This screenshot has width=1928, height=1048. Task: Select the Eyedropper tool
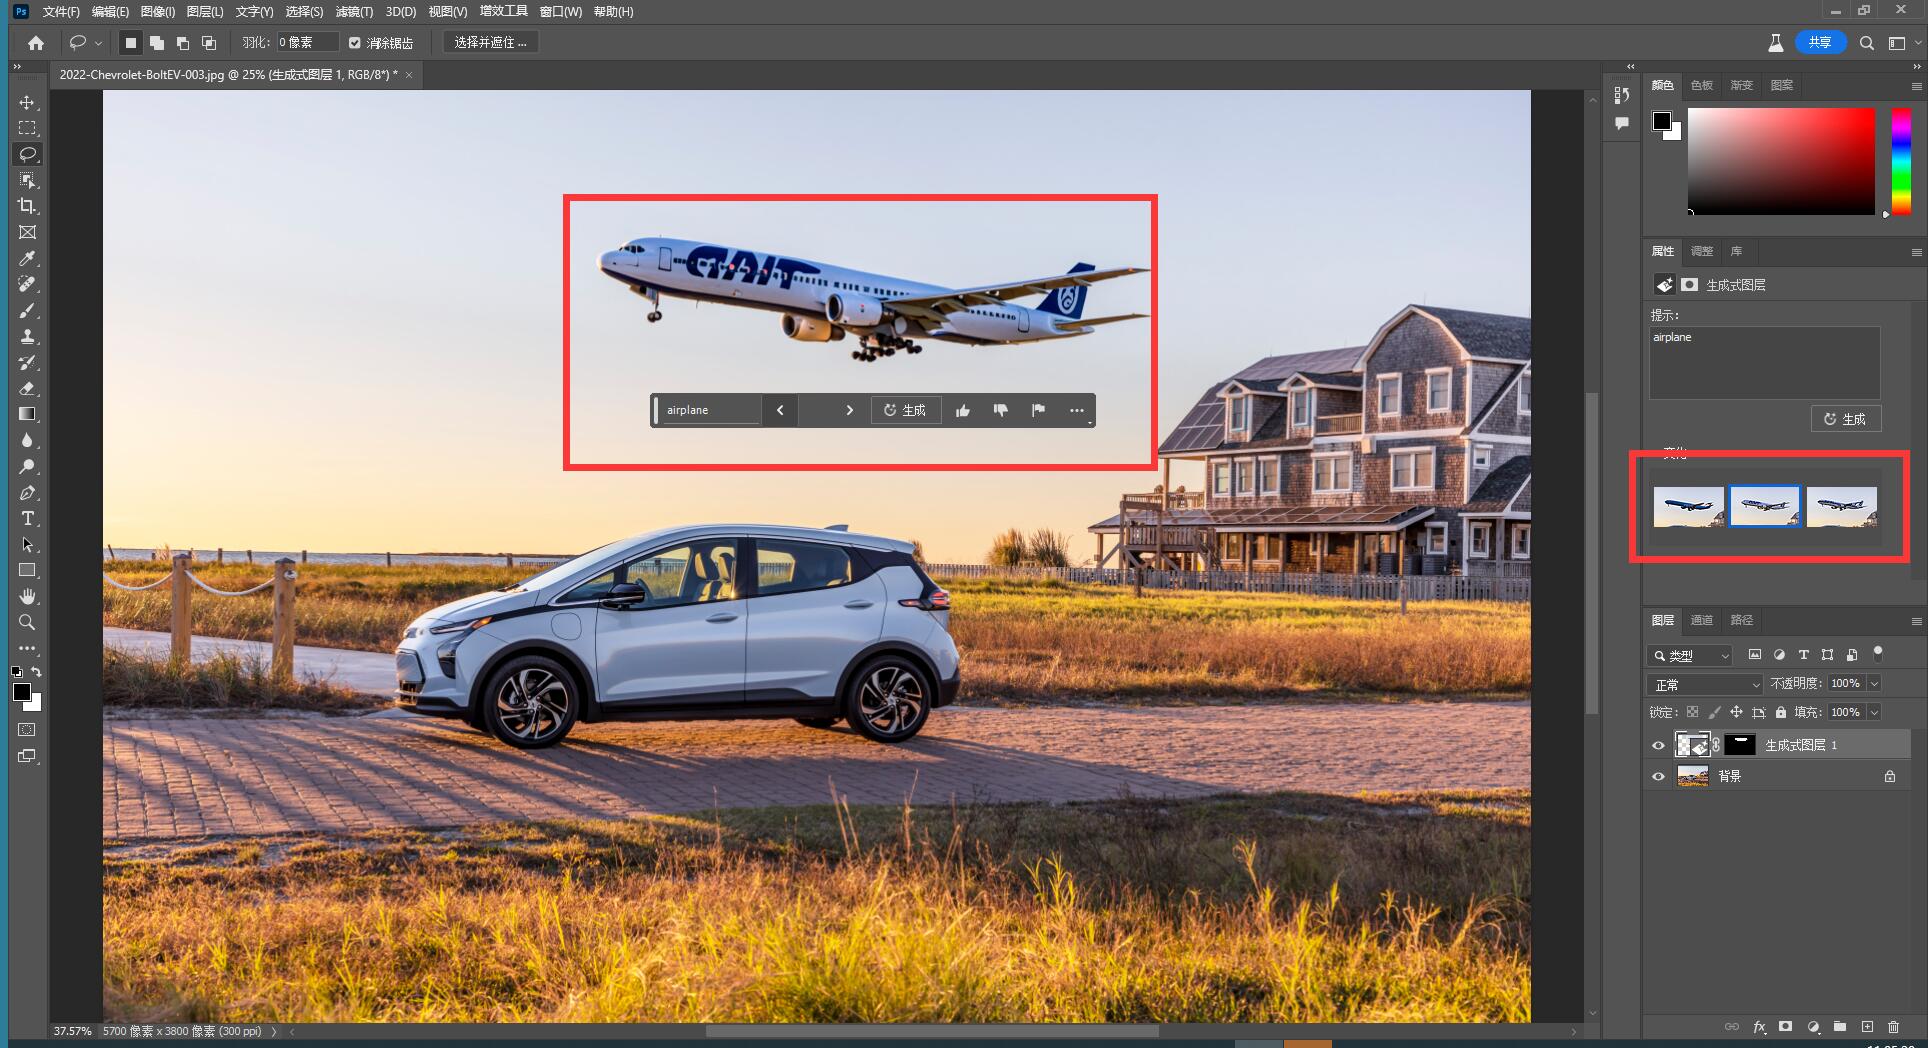coord(27,258)
